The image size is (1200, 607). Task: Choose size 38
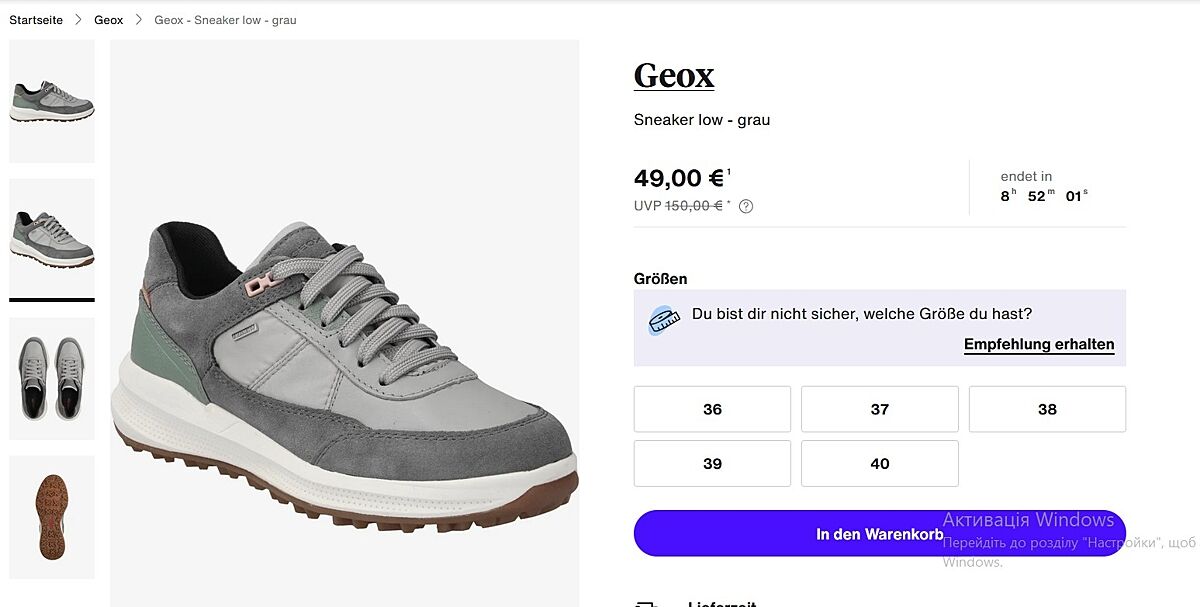[1047, 409]
